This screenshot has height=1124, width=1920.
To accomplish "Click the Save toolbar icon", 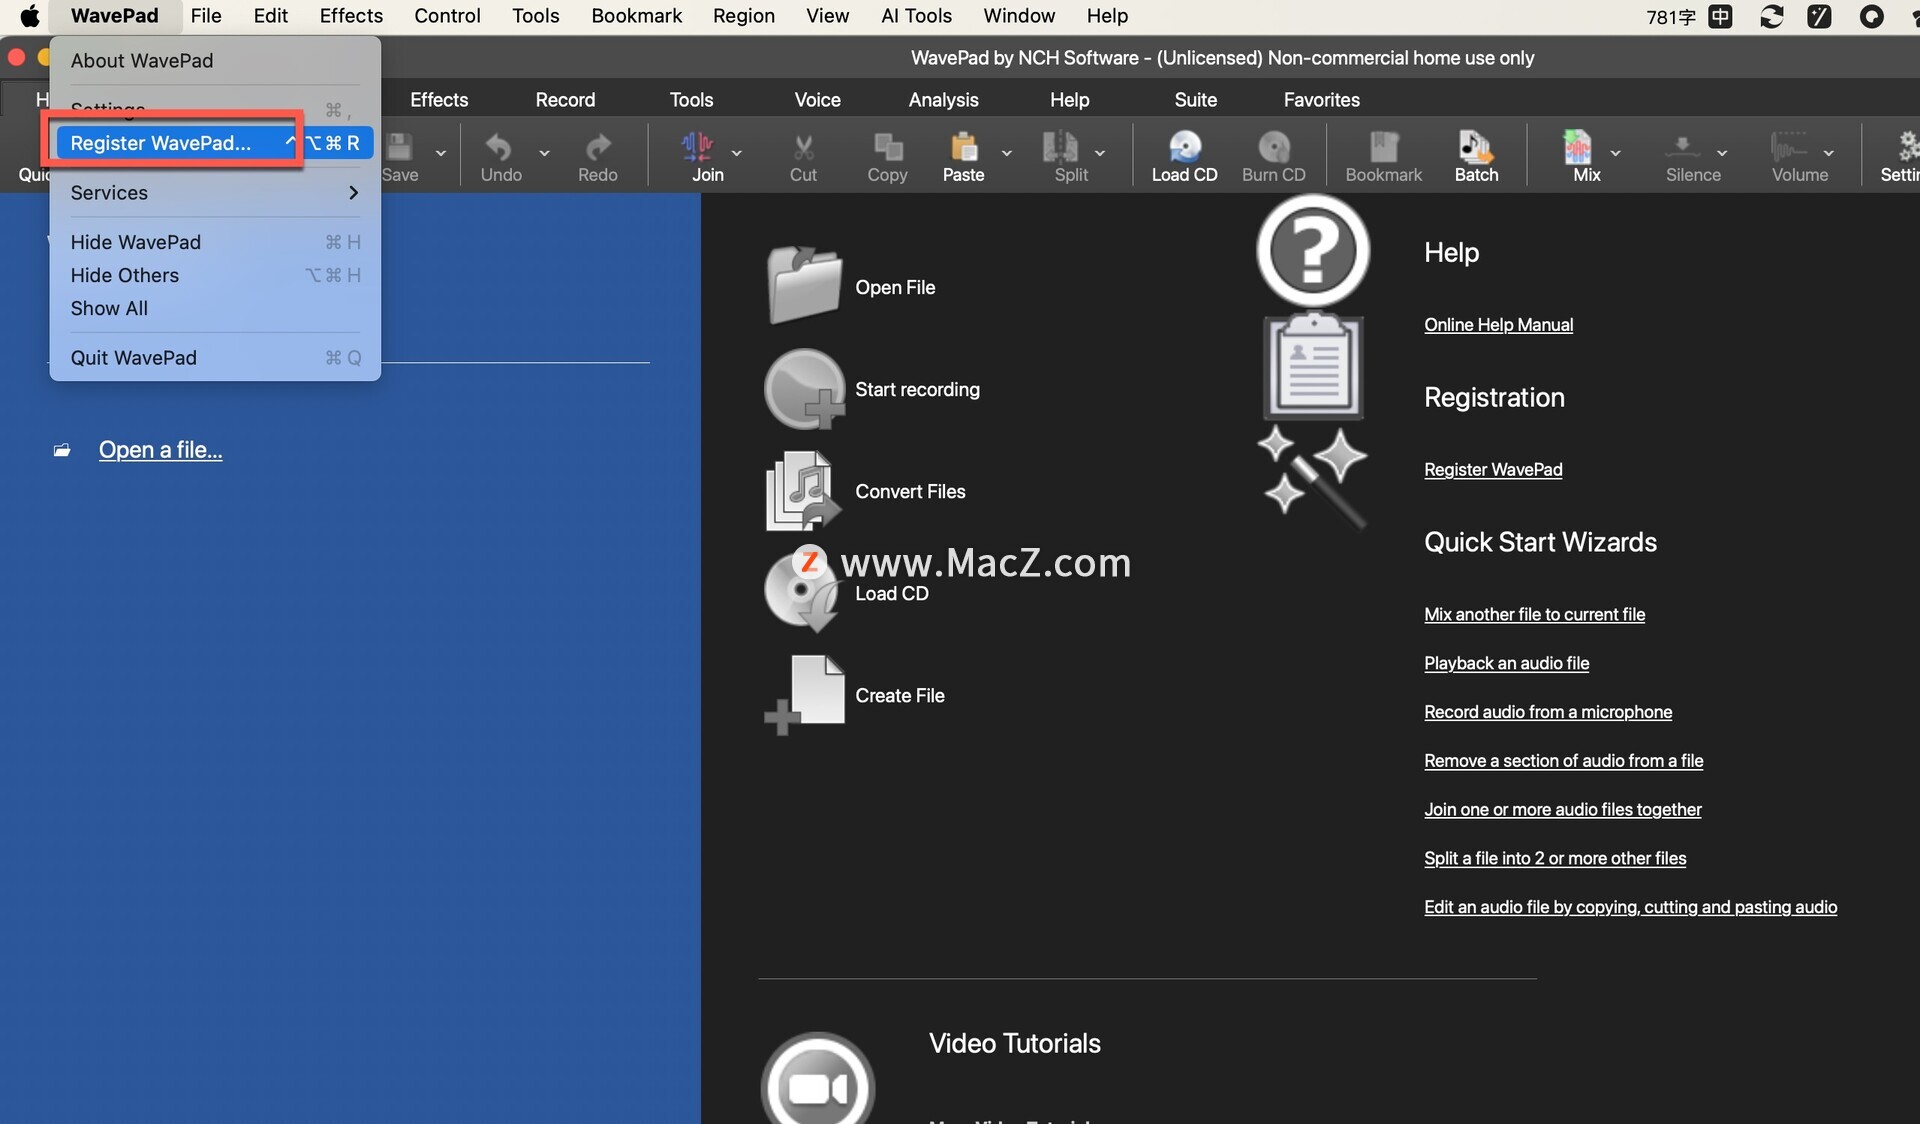I will 400,148.
